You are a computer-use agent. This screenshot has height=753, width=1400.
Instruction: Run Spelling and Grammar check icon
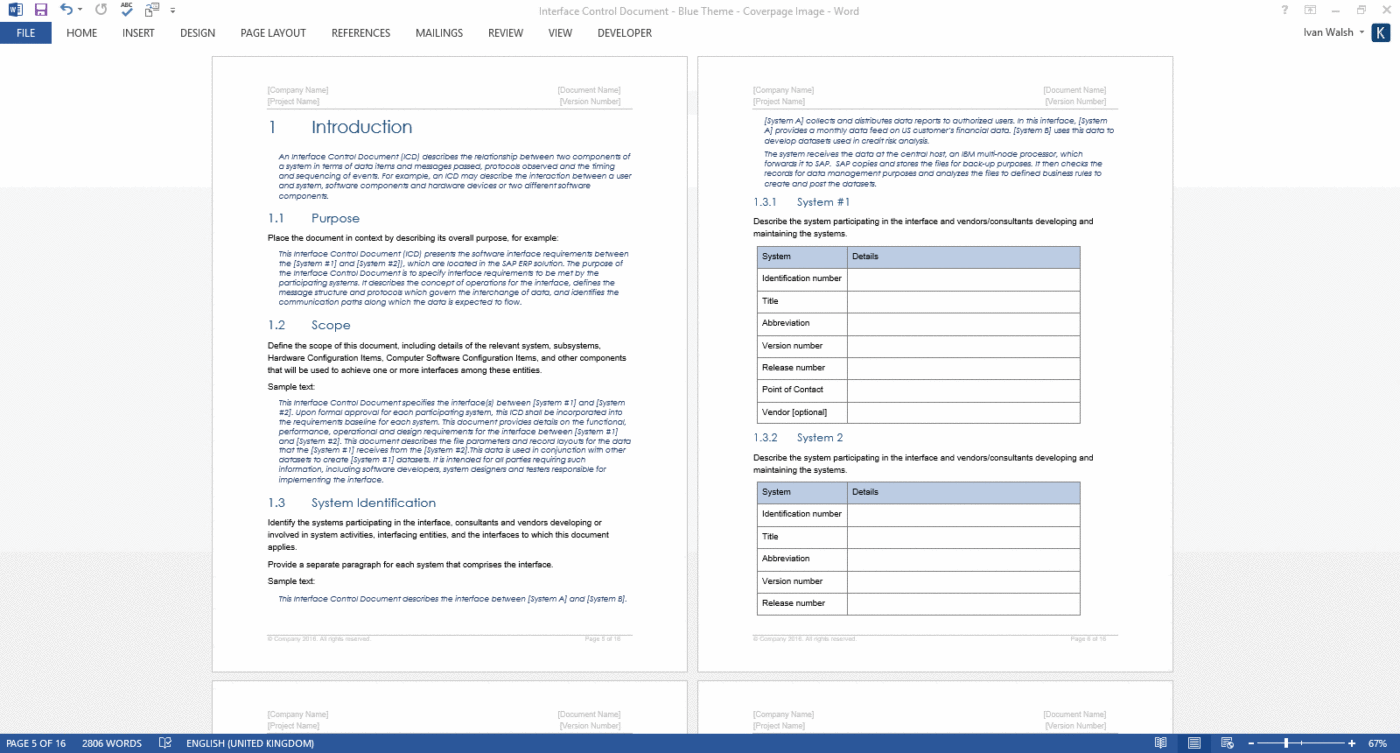tap(124, 11)
